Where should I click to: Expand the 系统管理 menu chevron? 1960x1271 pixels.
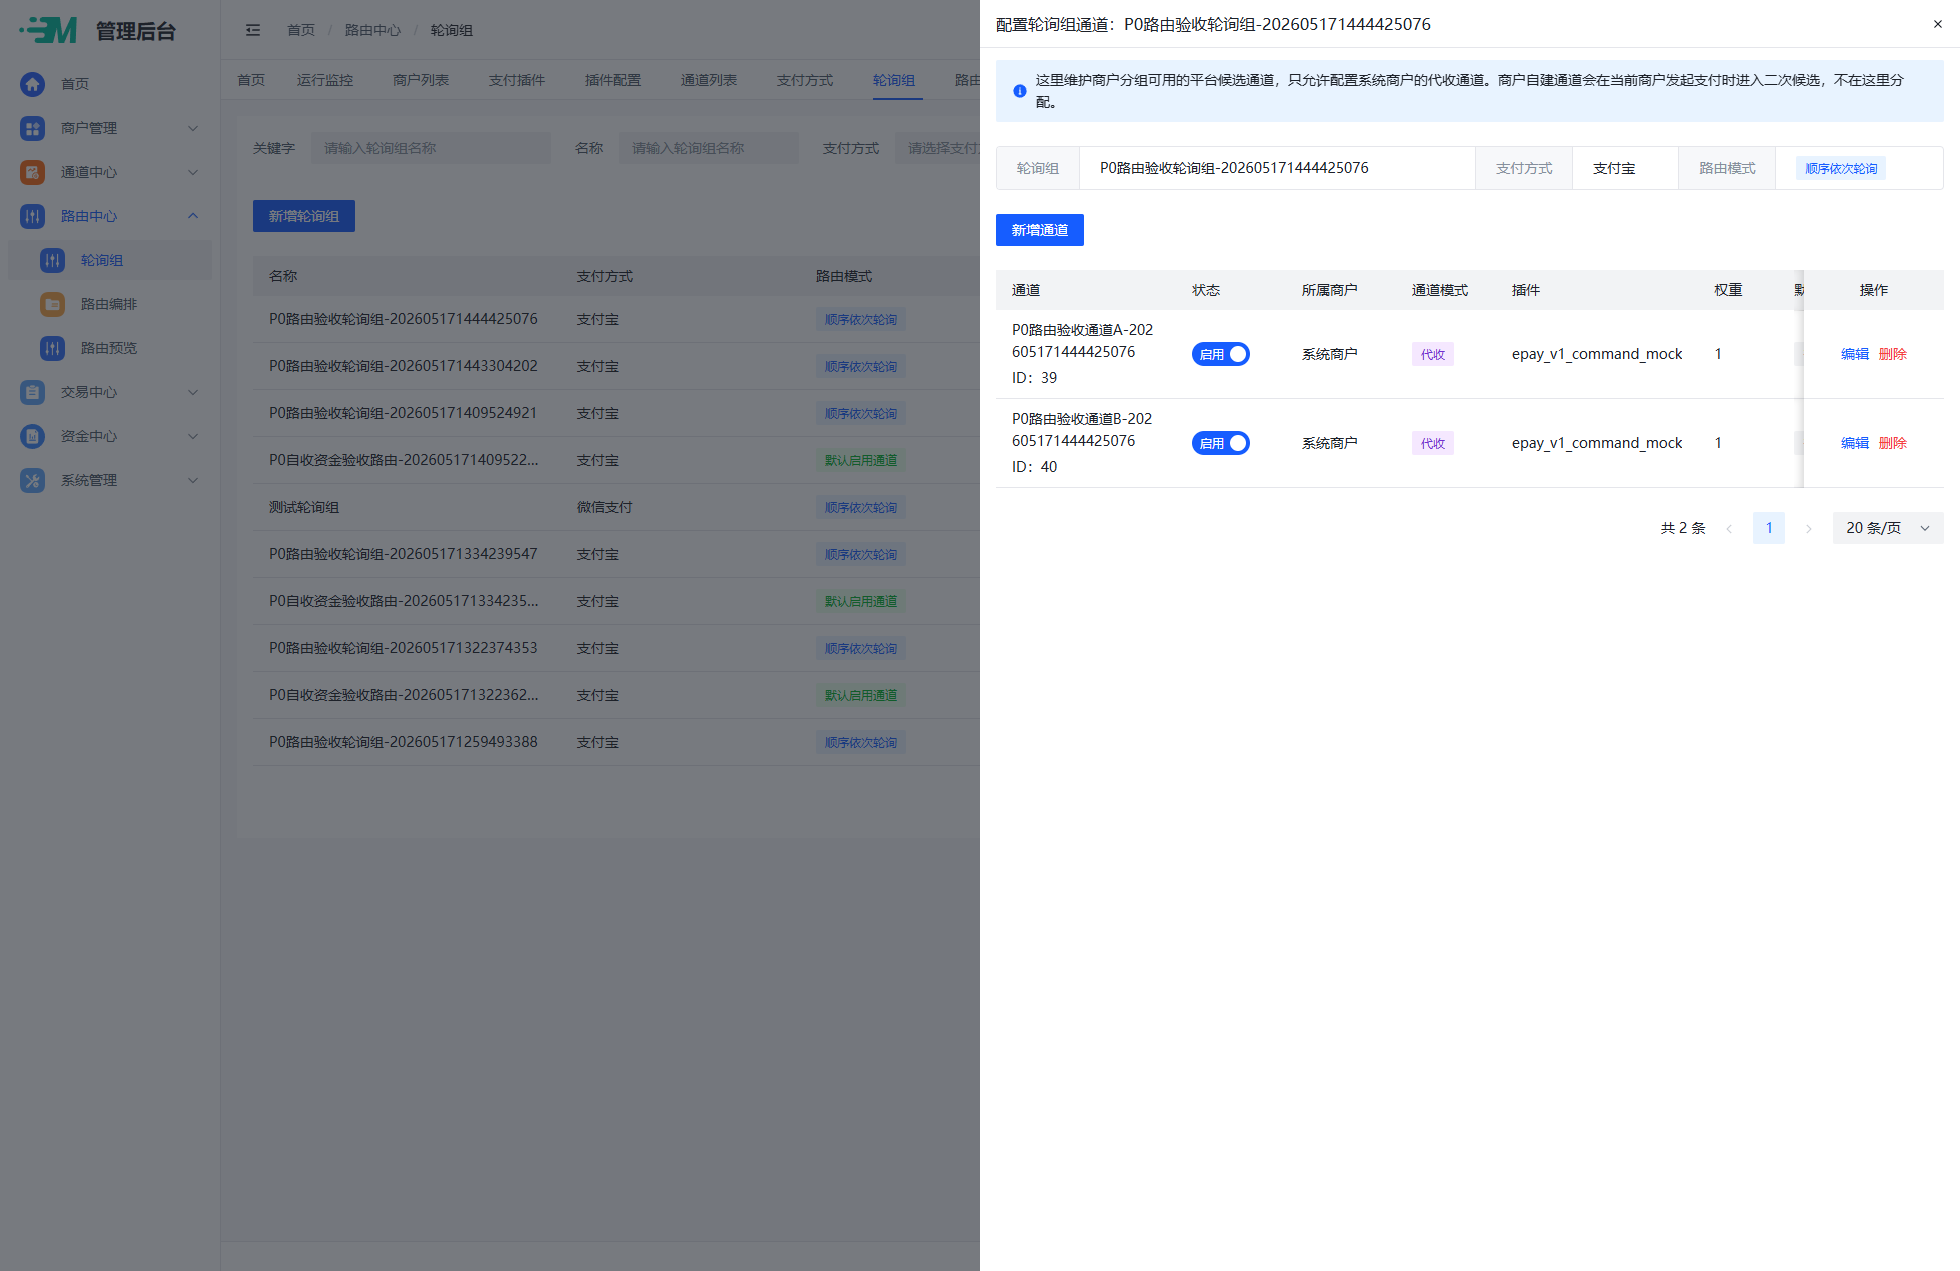[193, 480]
